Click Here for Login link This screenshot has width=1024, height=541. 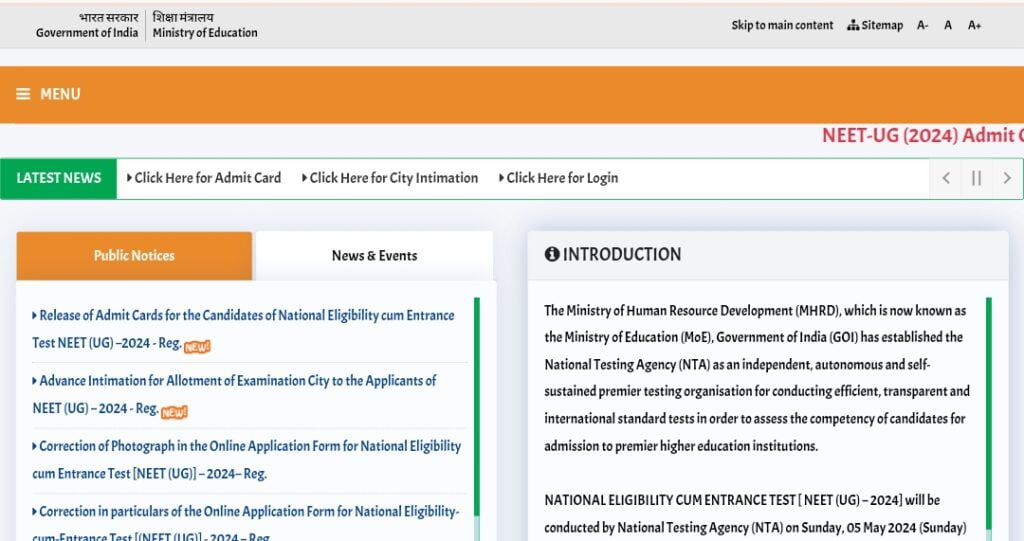558,178
